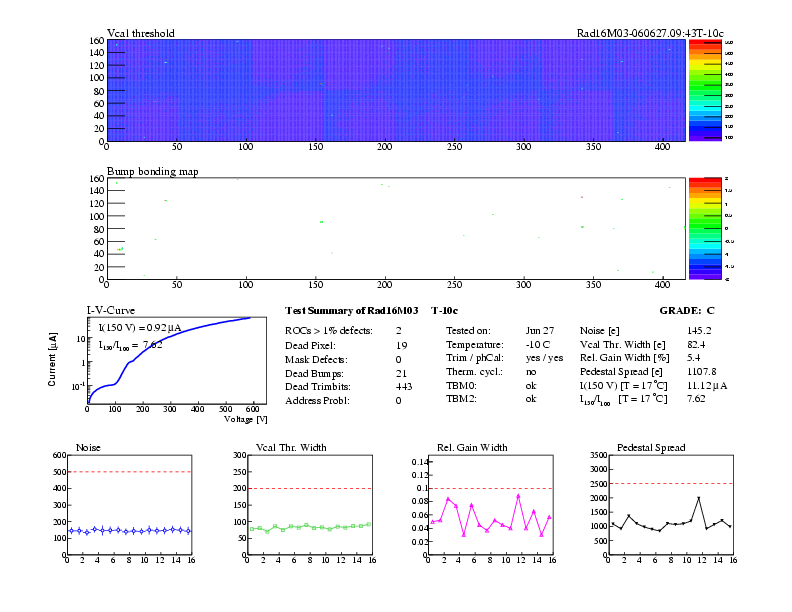Click the "Rel. Gain Width" chart title
Viewport: 792px width, 612px height.
tap(466, 447)
